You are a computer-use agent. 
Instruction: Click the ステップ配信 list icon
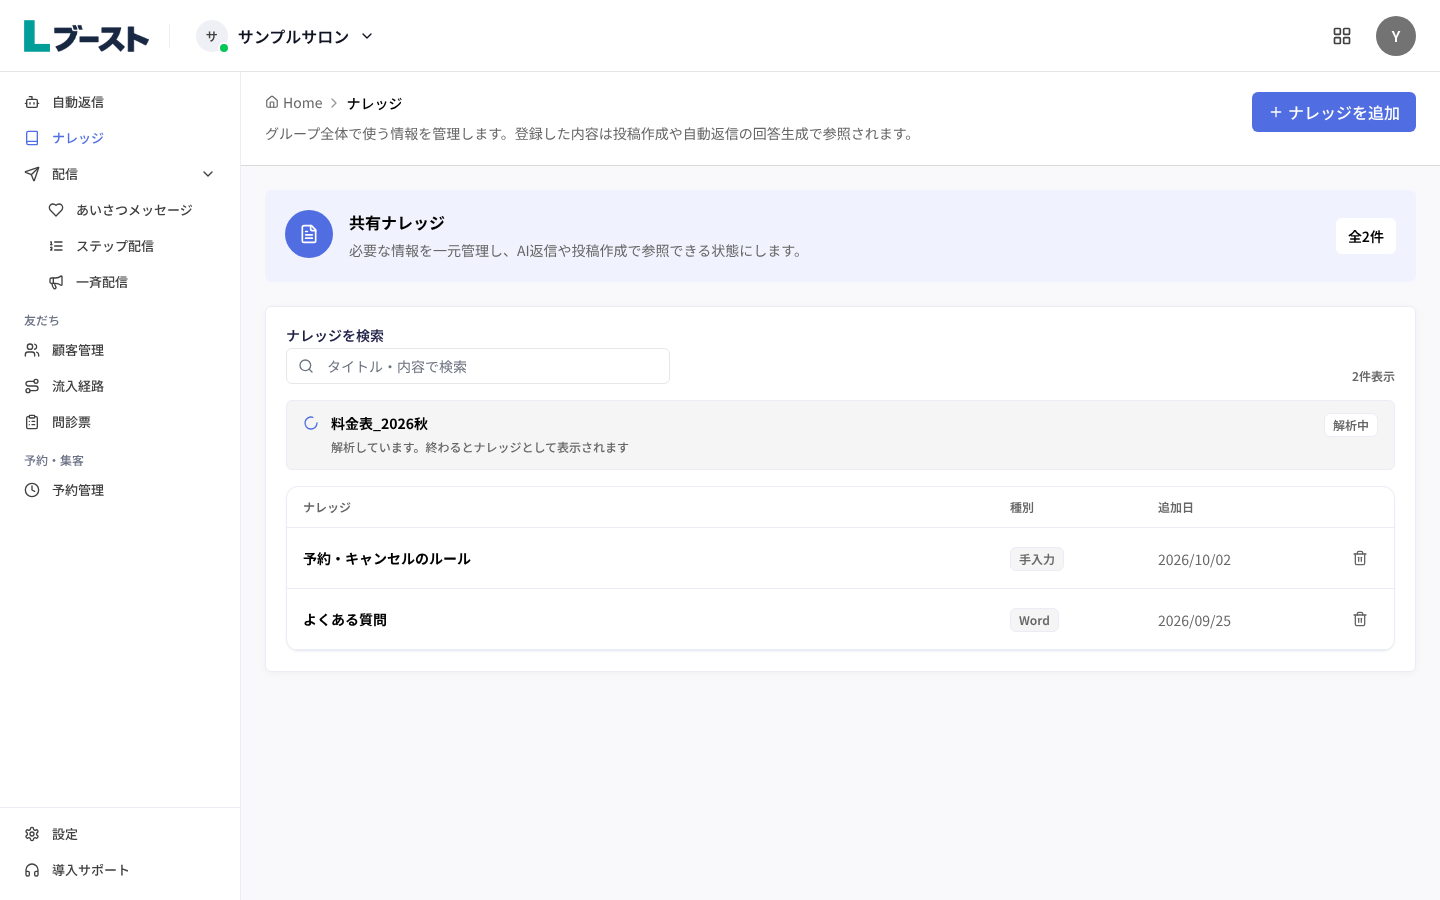tap(56, 246)
